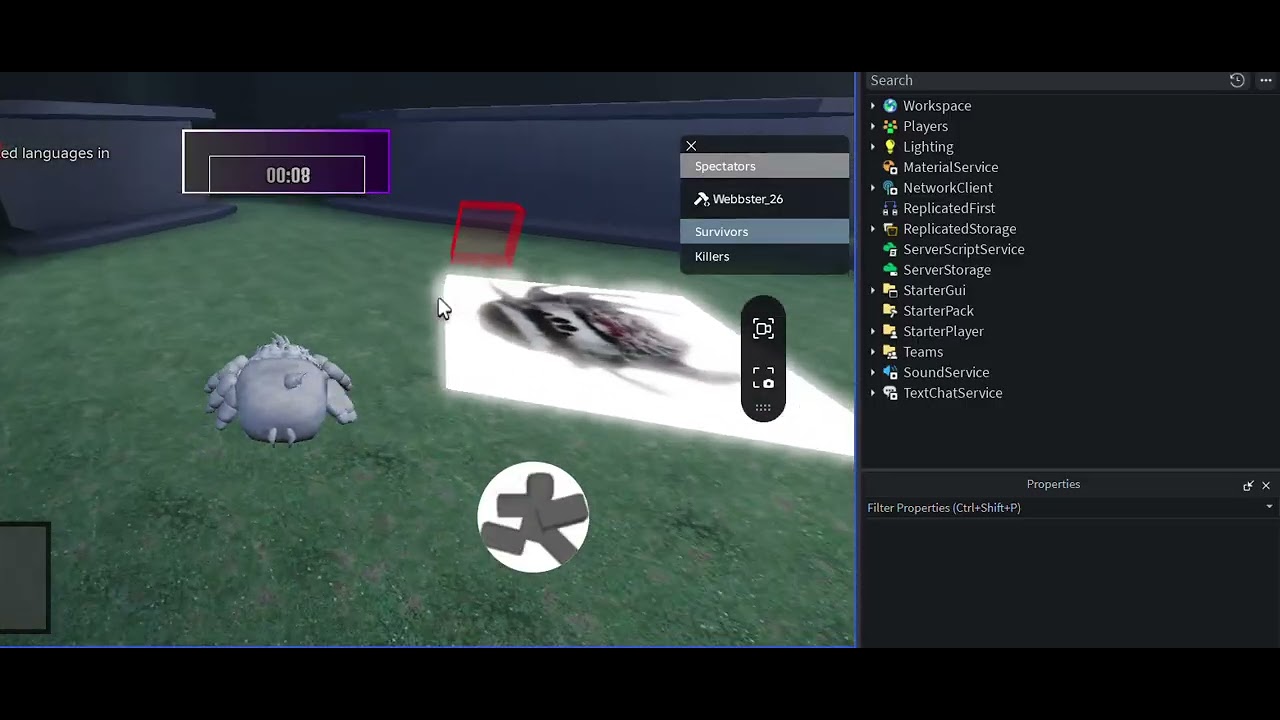Click the Spectators team header
Screen dimensions: 1280x720
pyautogui.click(x=765, y=166)
